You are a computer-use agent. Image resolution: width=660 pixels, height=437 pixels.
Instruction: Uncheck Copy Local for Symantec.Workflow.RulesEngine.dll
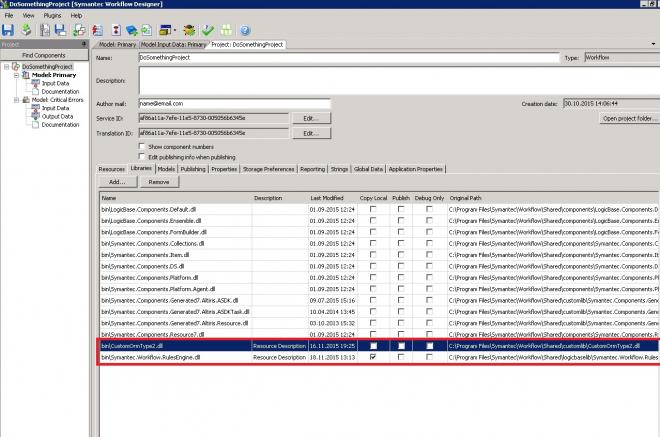point(373,357)
